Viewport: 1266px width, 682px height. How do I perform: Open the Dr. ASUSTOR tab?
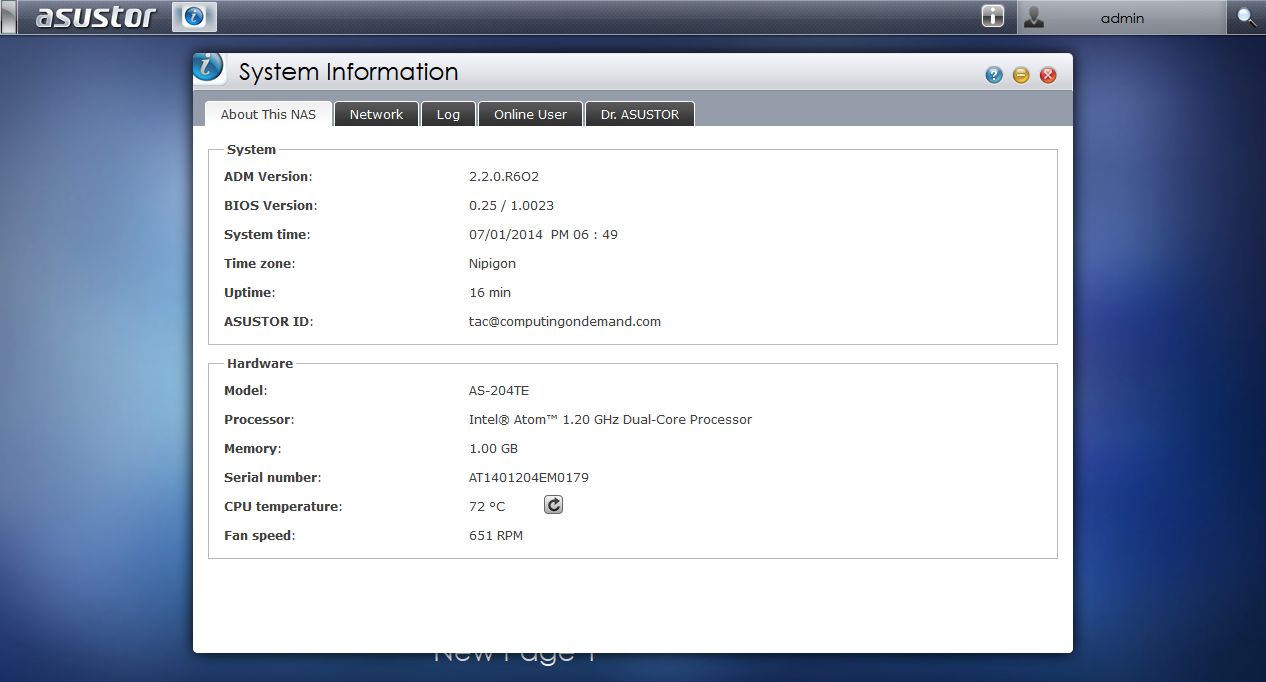[x=640, y=114]
